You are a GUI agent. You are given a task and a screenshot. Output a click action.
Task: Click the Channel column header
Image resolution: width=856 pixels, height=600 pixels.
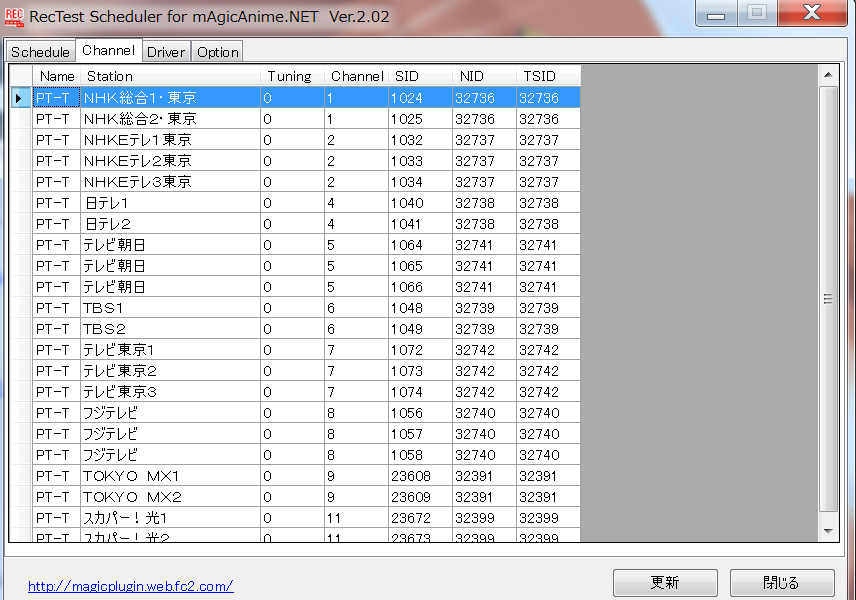tap(356, 76)
